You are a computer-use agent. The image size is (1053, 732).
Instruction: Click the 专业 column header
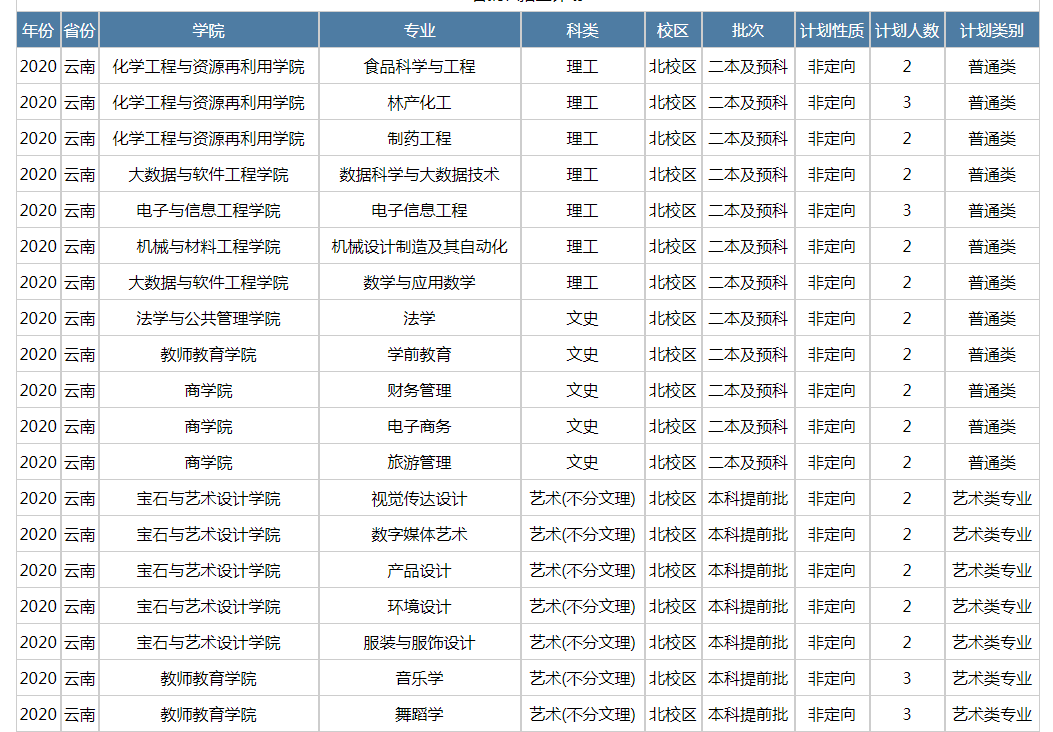[419, 31]
